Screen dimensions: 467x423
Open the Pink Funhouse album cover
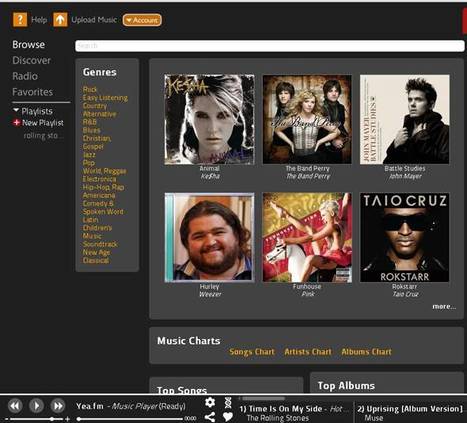307,237
